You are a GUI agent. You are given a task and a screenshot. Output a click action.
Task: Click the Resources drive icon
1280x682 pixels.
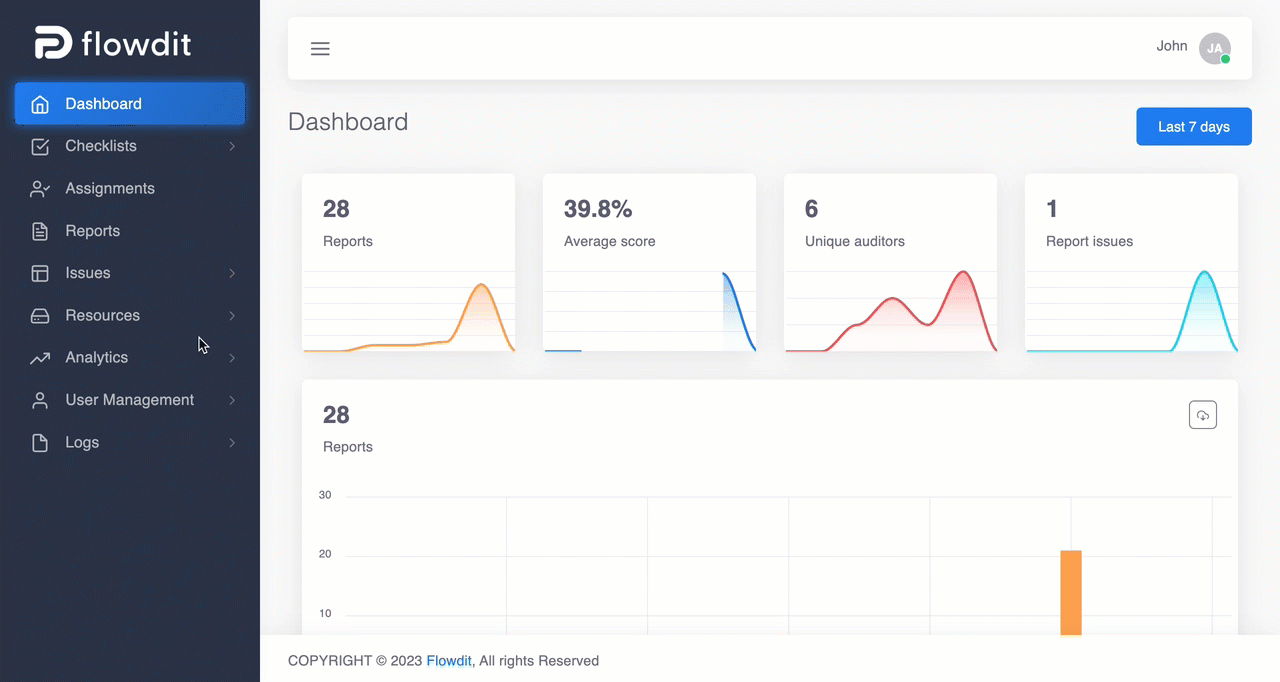coord(40,315)
